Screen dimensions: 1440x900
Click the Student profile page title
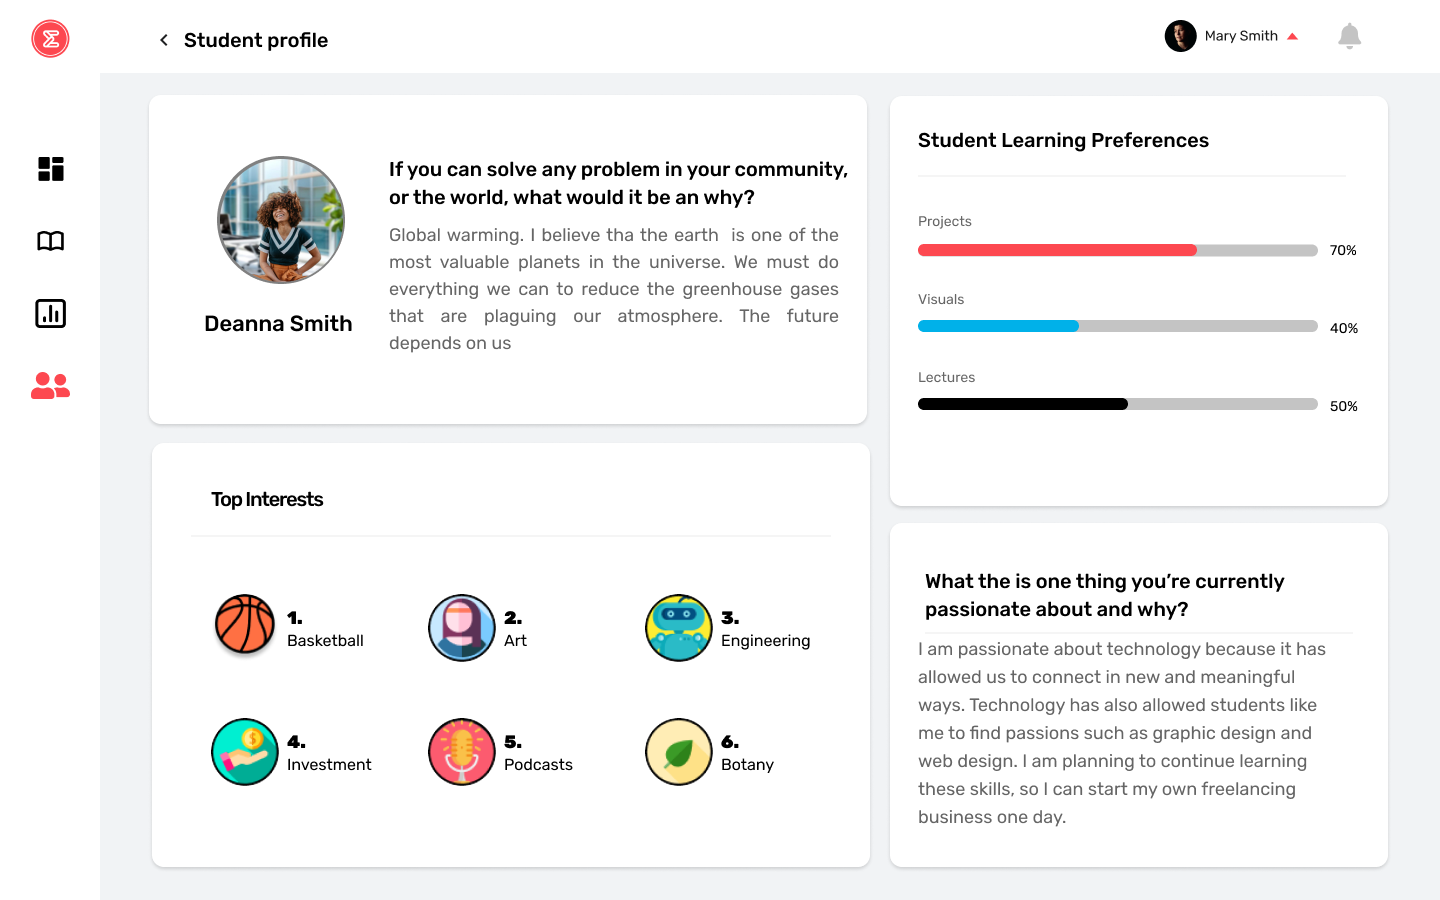tap(256, 40)
